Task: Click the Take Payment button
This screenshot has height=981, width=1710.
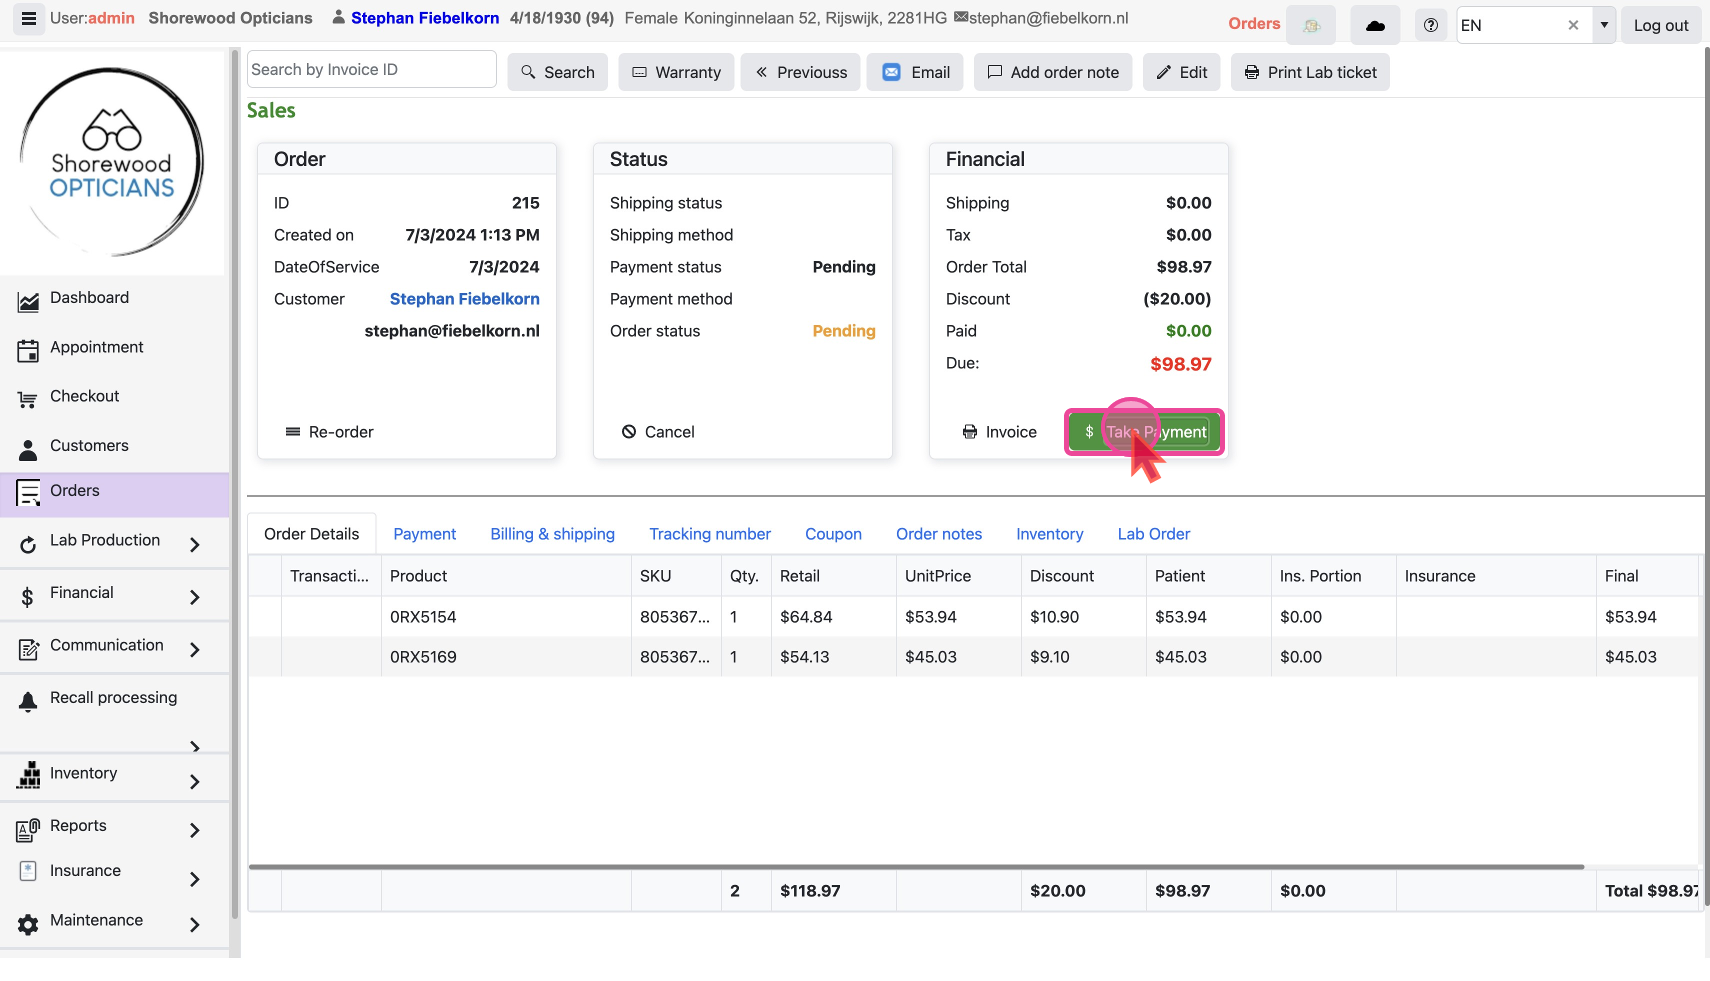Action: click(x=1145, y=432)
